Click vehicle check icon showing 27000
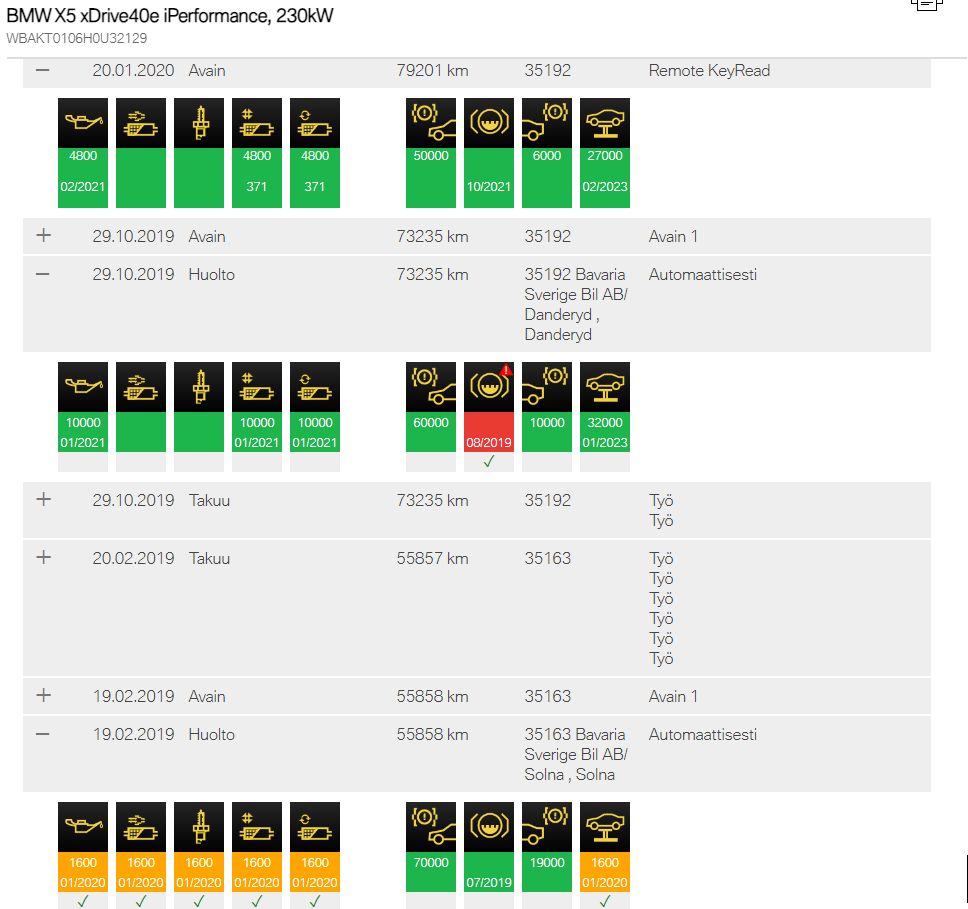968x909 pixels. tap(605, 123)
